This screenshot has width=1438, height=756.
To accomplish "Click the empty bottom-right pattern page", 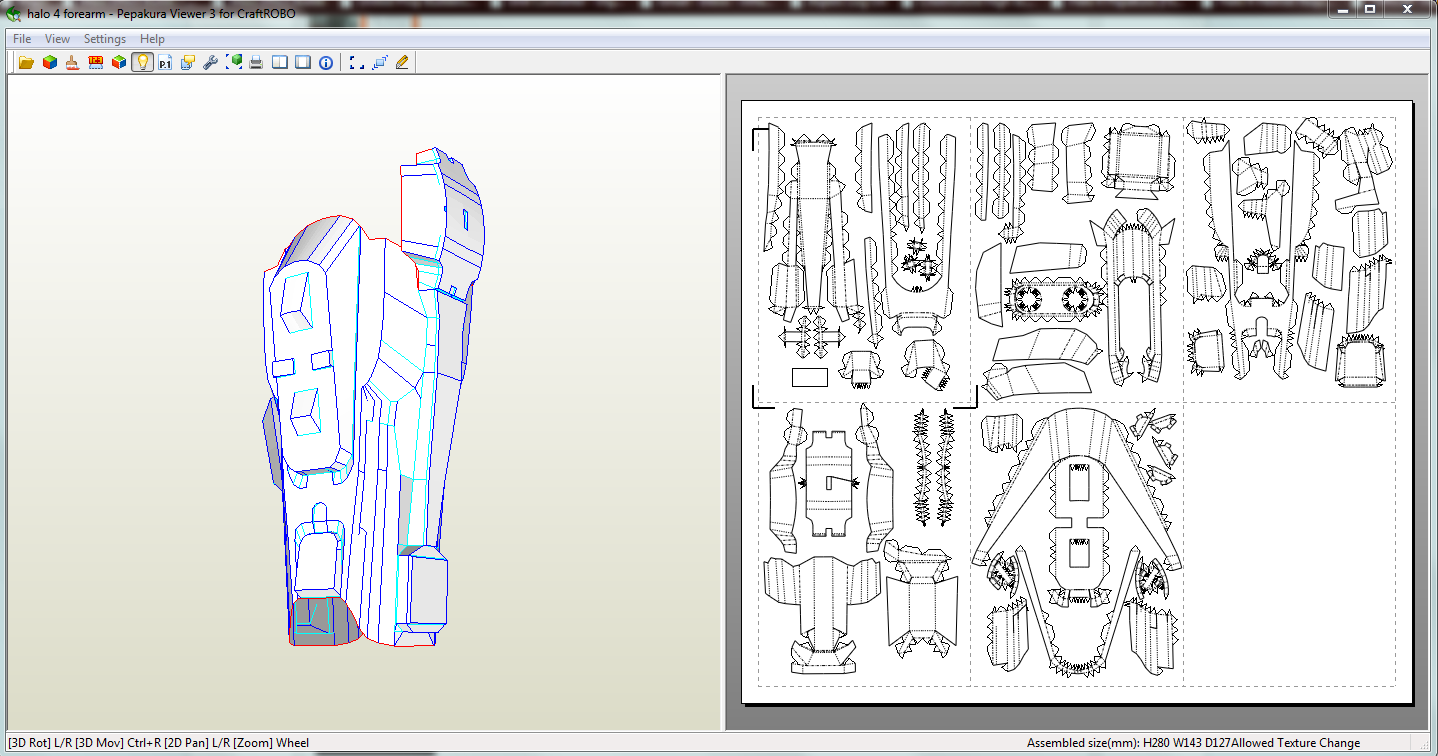I will pyautogui.click(x=1288, y=543).
